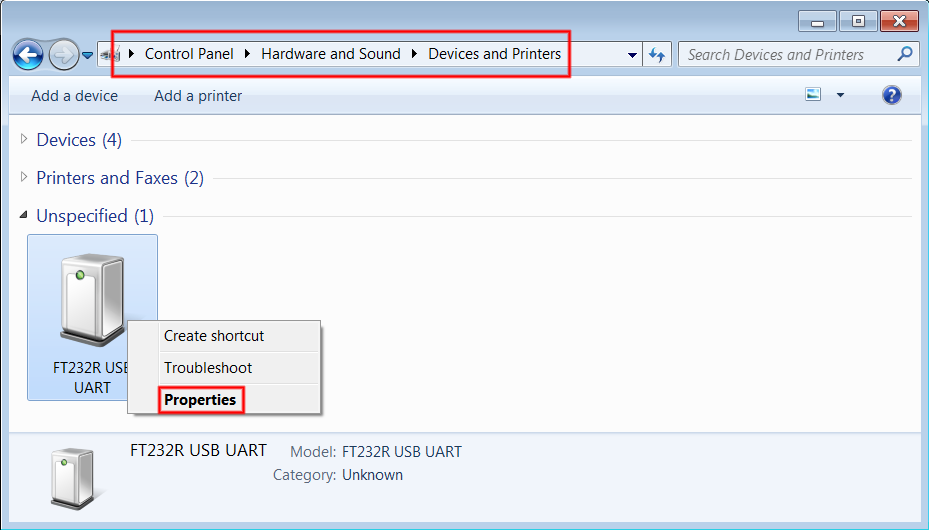Click the refresh button beside address bar

pos(657,55)
